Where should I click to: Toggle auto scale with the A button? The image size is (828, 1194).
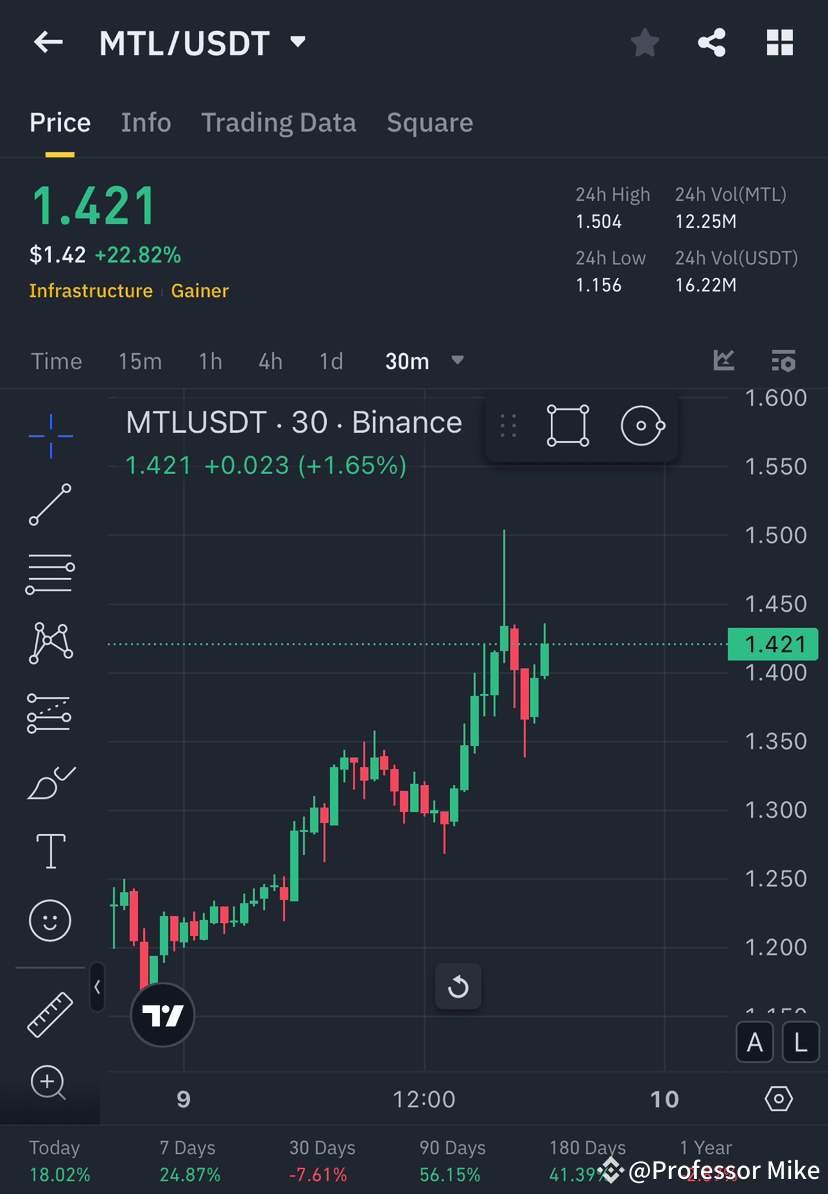tap(755, 1042)
